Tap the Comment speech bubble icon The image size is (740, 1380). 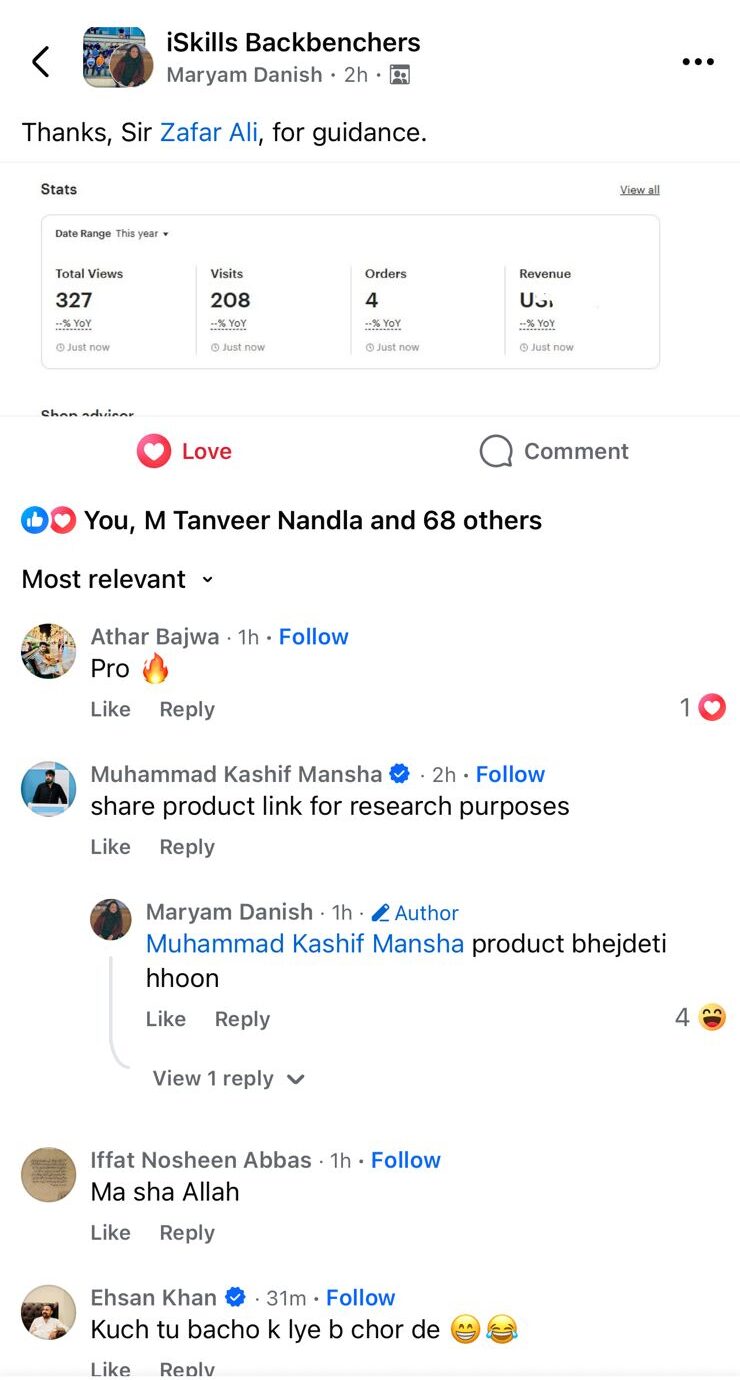(496, 452)
